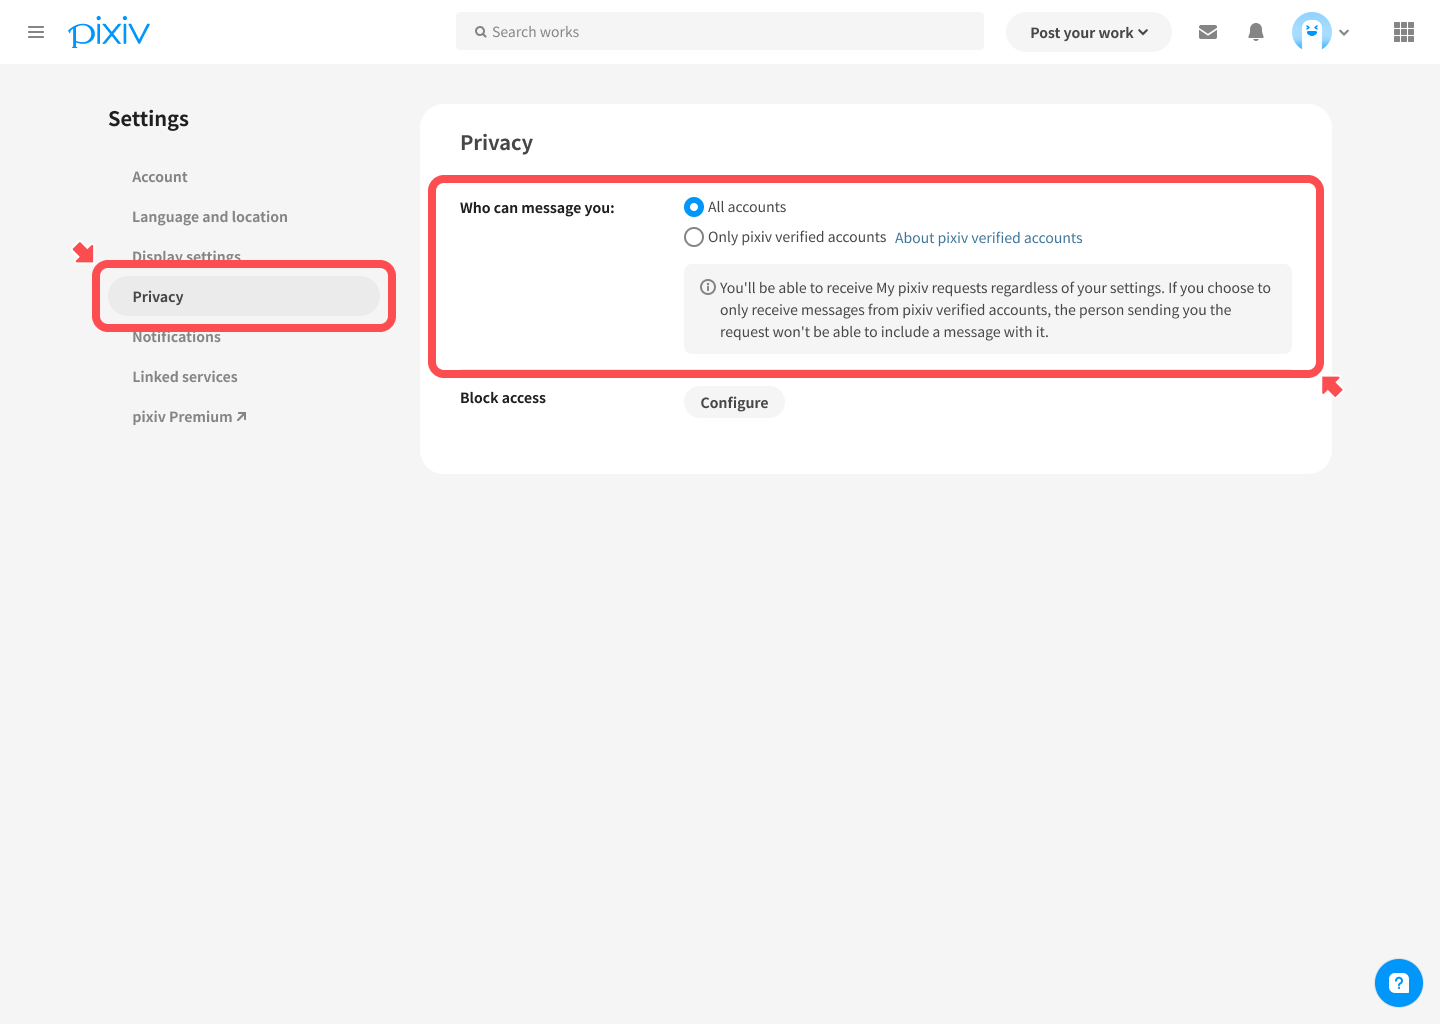Open the hamburger menu icon
The image size is (1440, 1024).
(36, 32)
